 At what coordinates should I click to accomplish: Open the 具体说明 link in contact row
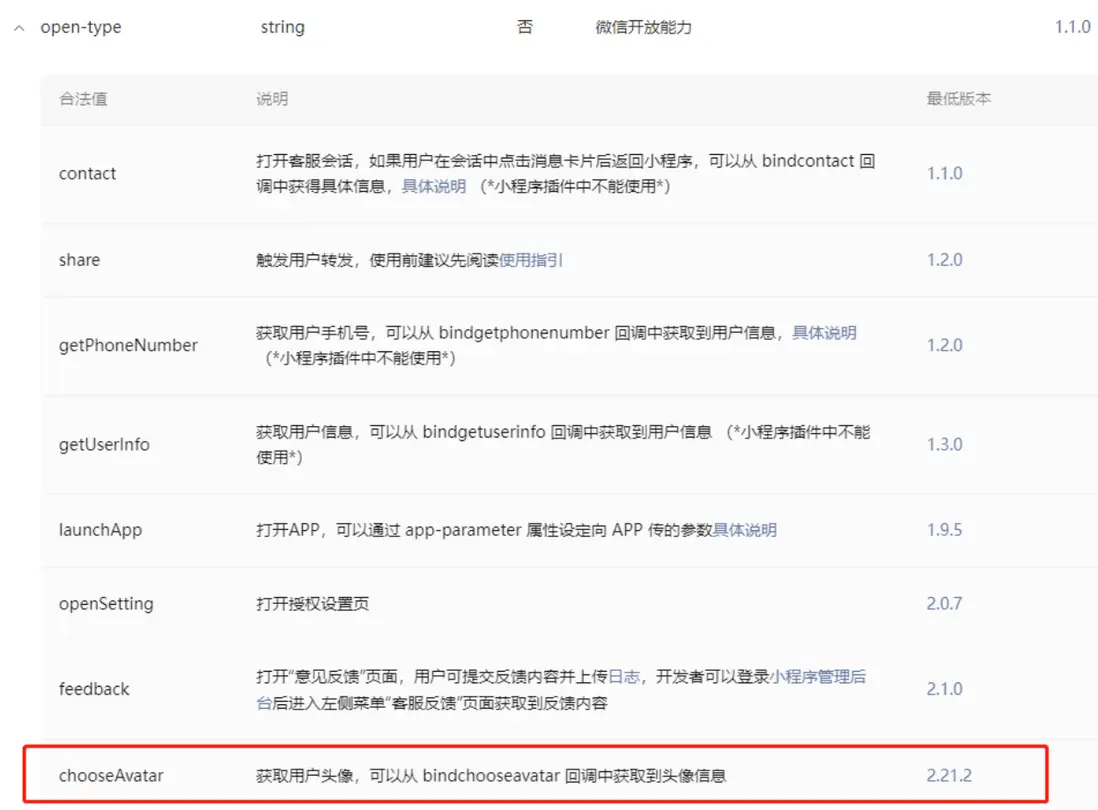pyautogui.click(x=433, y=186)
